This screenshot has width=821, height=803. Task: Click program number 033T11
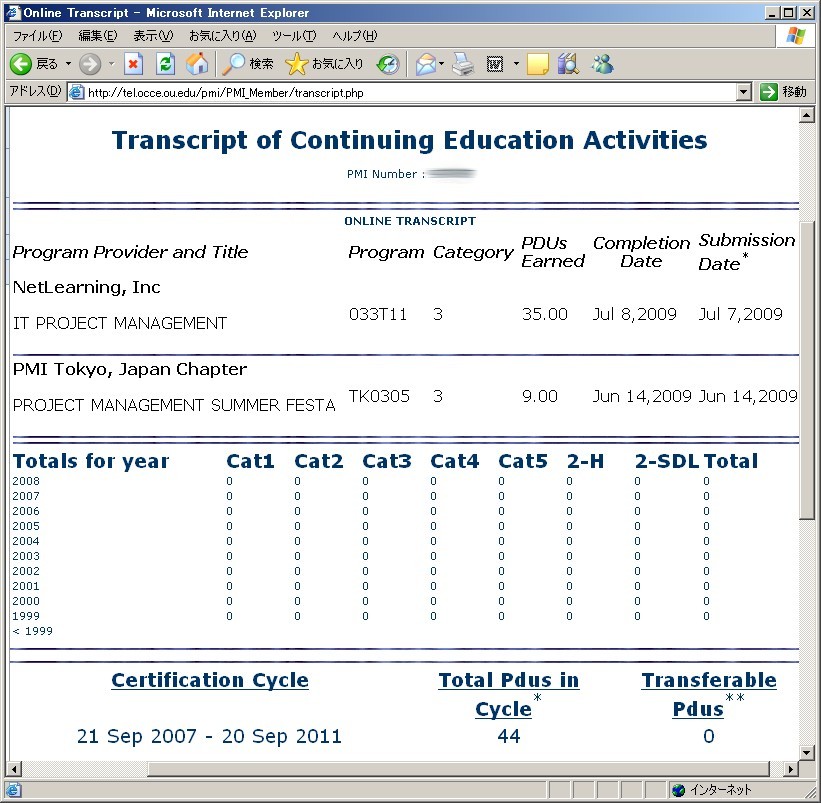click(x=378, y=314)
